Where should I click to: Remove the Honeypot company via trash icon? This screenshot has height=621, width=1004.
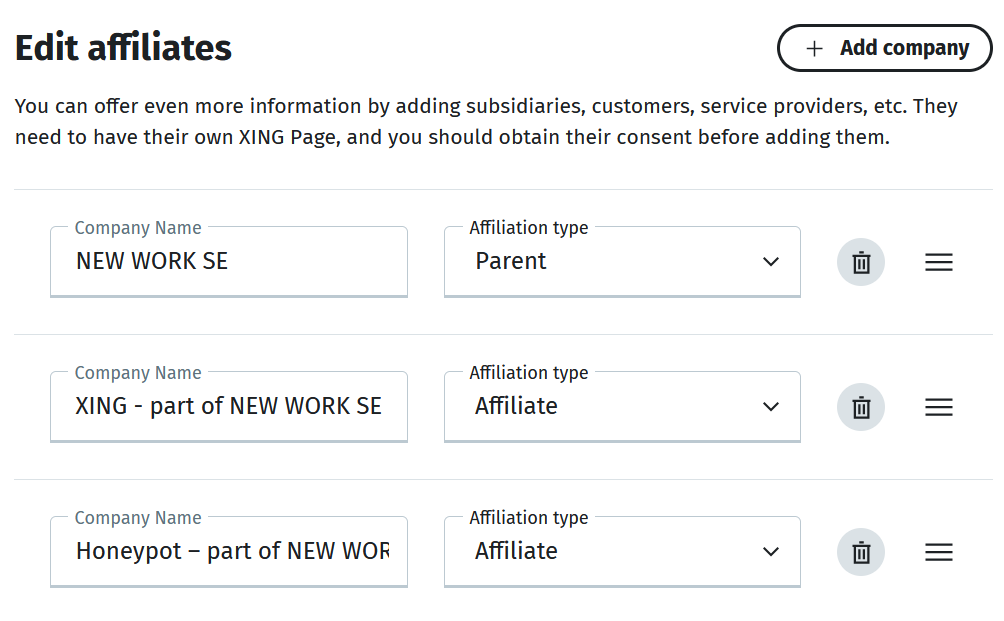860,552
